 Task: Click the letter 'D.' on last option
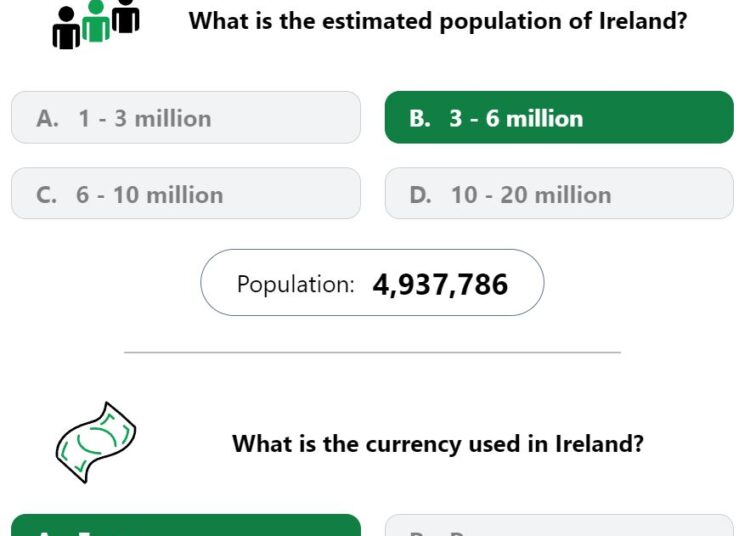(420, 195)
